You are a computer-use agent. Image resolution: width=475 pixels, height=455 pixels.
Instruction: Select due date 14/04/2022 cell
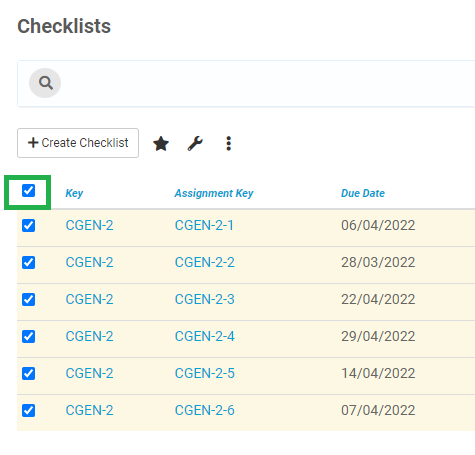378,374
